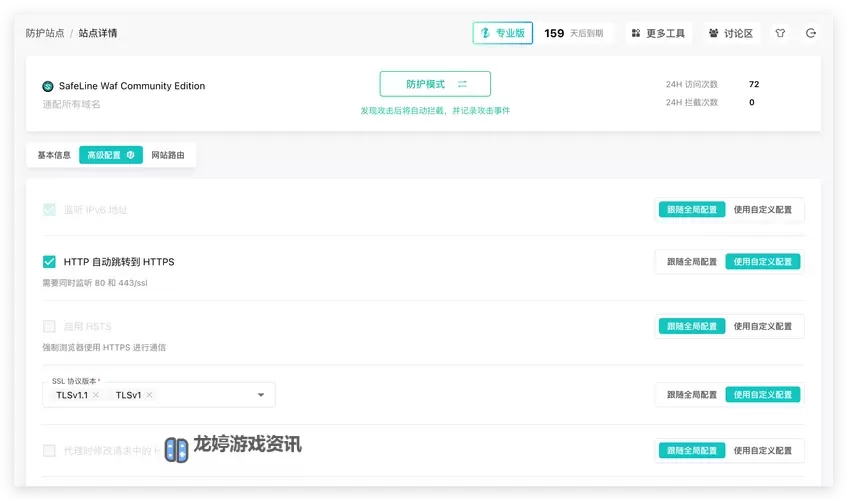Toggle 代理时修改请求 checkbox
Viewport: 847px width, 500px height.
[x=49, y=450]
